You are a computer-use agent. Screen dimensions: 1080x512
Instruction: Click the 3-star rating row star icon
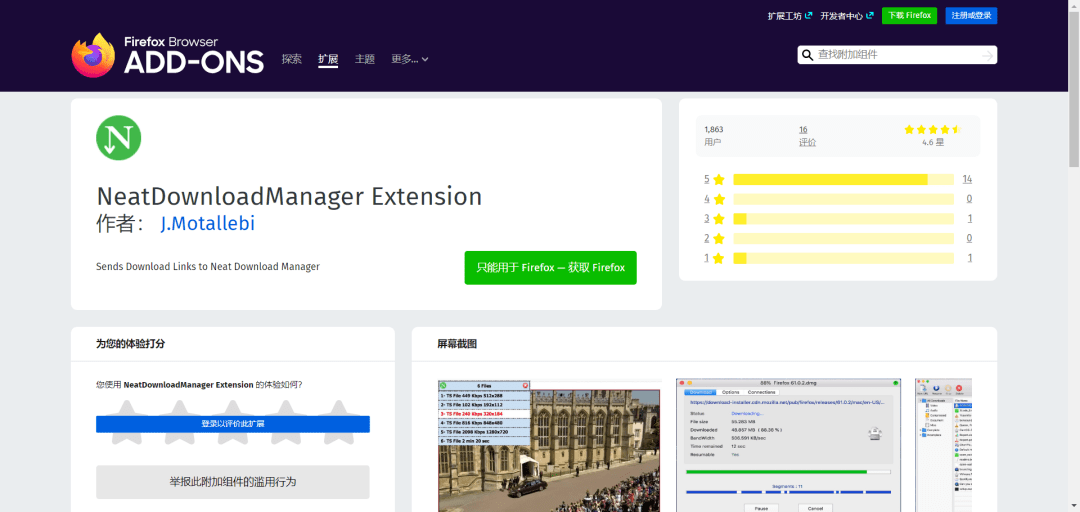pos(719,219)
